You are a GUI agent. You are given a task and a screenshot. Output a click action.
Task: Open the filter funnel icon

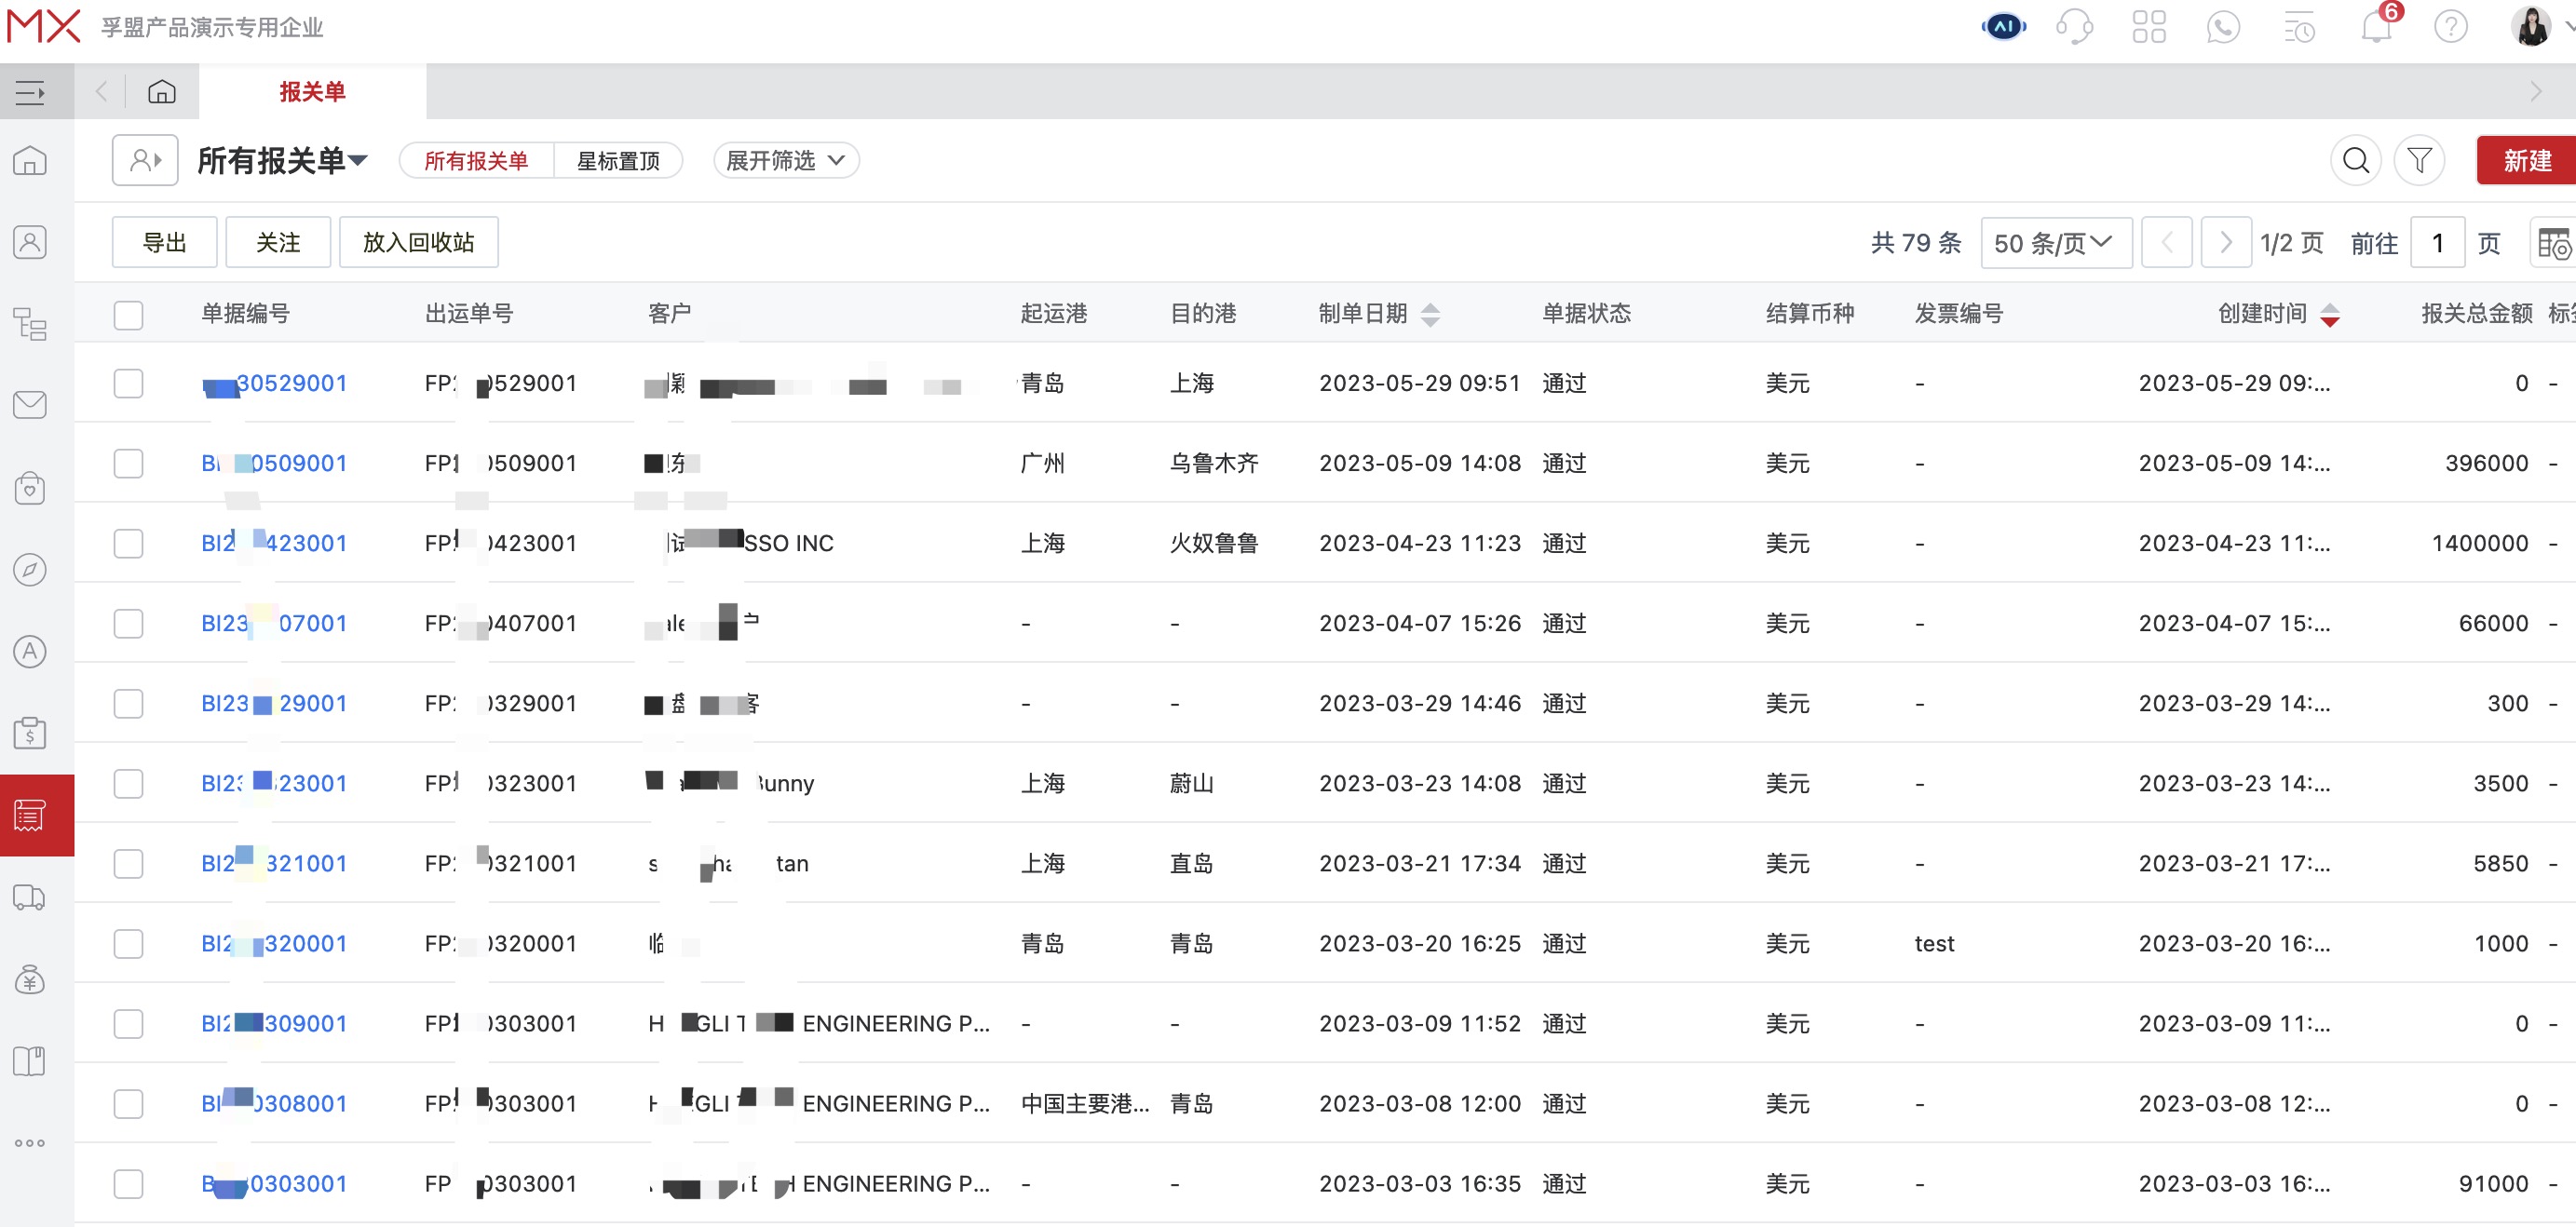(x=2420, y=160)
